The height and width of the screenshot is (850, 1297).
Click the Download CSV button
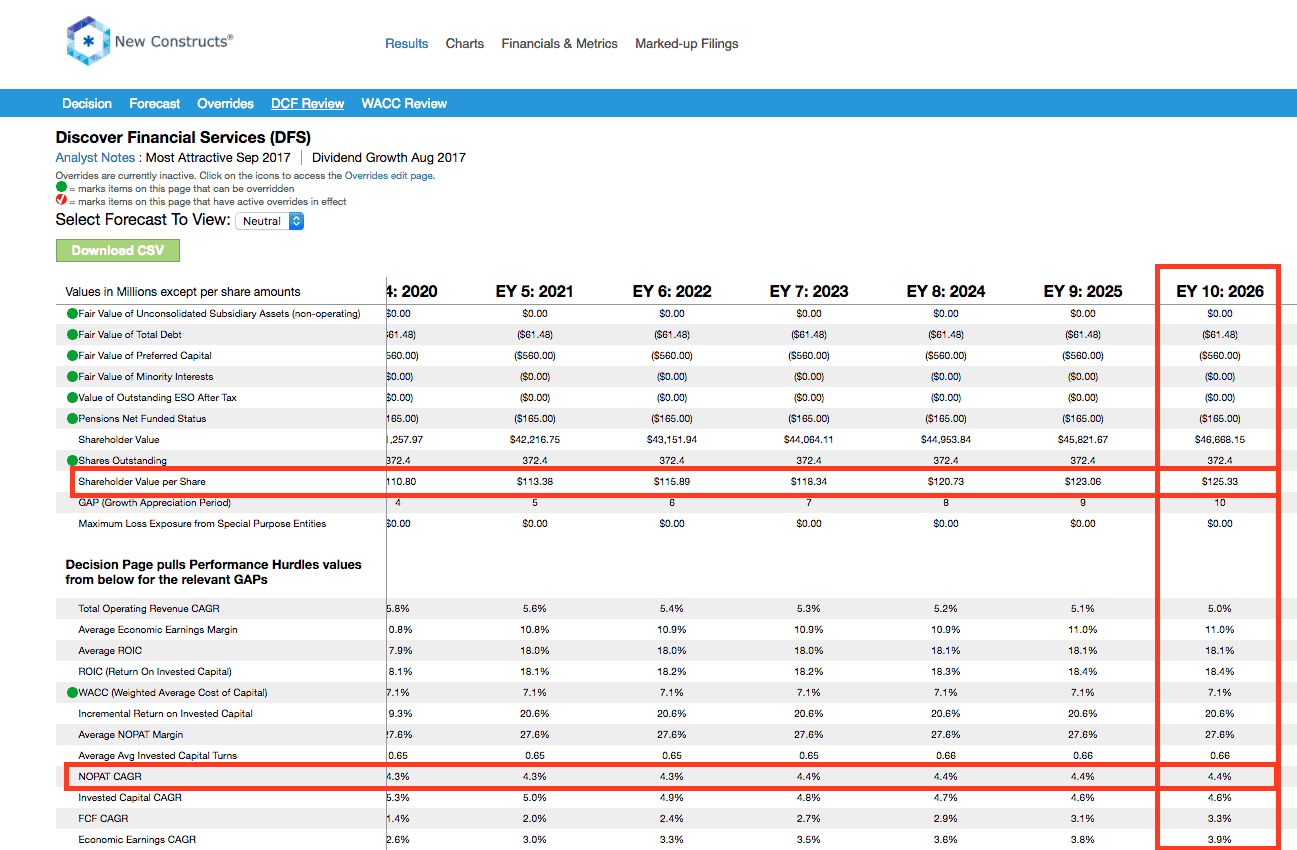pos(118,250)
